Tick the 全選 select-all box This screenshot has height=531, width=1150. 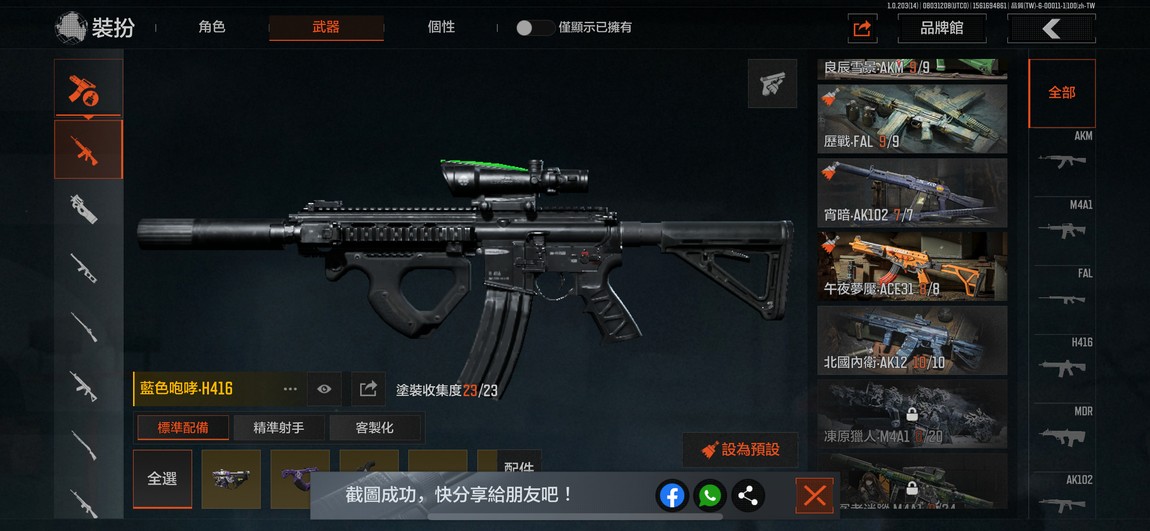(x=162, y=479)
